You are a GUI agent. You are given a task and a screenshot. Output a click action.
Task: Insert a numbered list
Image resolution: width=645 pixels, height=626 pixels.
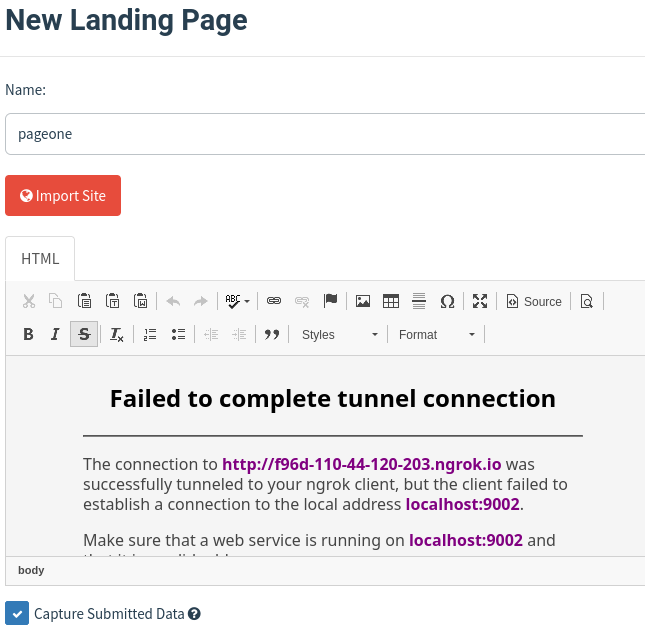click(150, 334)
